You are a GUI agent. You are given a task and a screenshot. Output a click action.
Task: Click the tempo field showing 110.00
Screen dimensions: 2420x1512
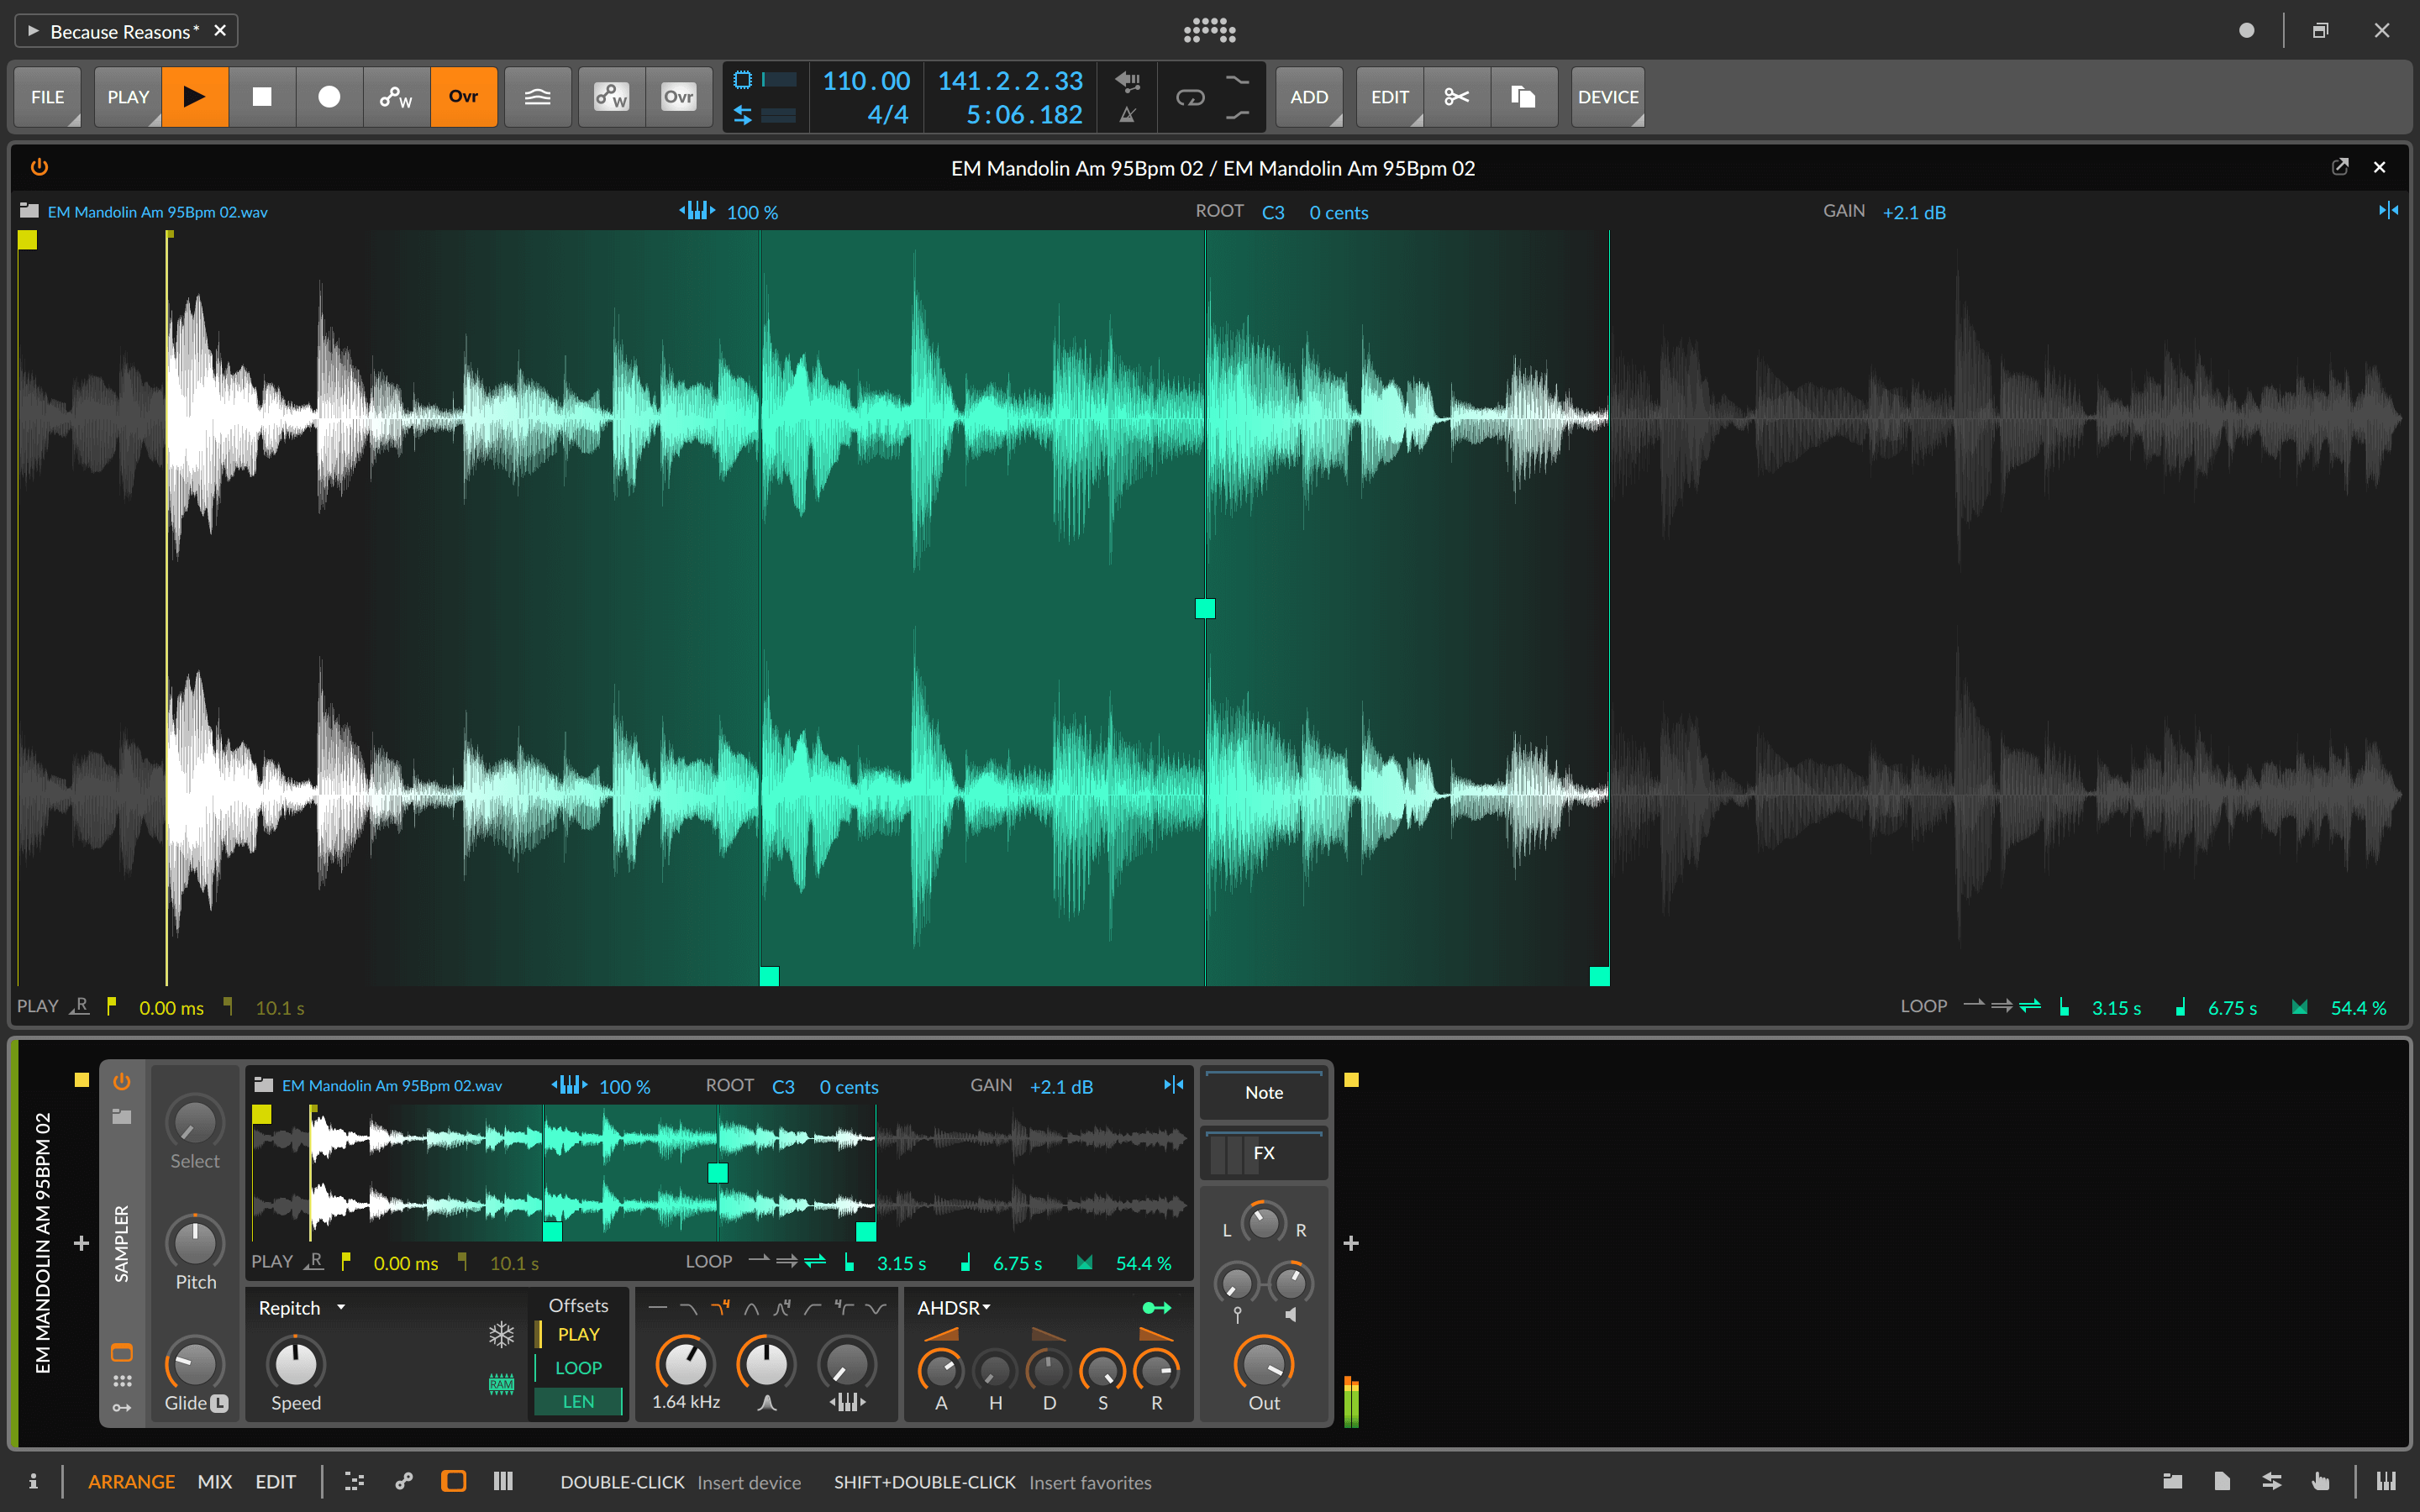click(x=866, y=81)
